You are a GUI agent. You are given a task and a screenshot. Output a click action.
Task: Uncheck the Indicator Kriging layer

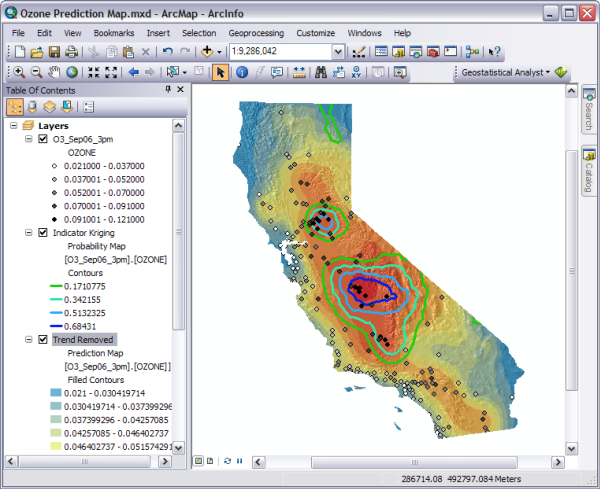(x=42, y=232)
